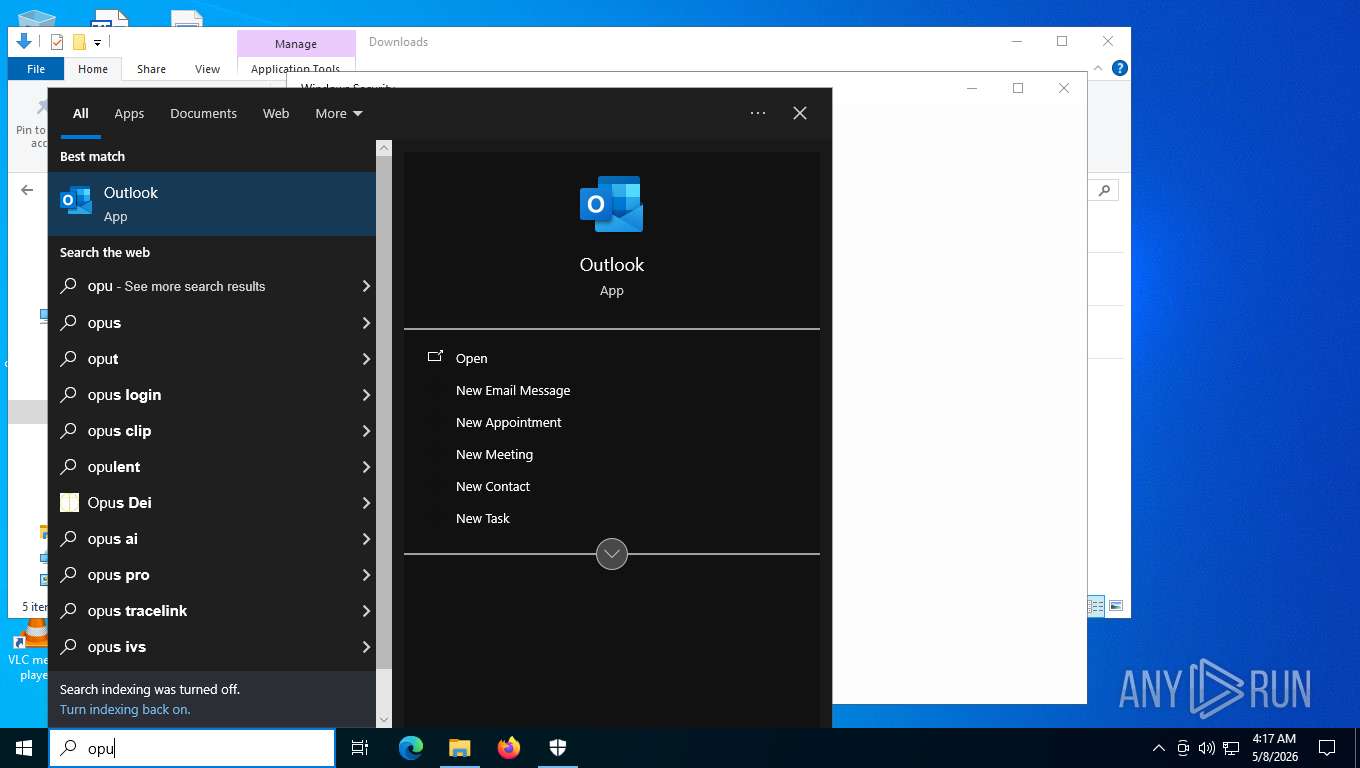Switch Explorer to details view icon
Image resolution: width=1360 pixels, height=768 pixels.
(x=1096, y=606)
